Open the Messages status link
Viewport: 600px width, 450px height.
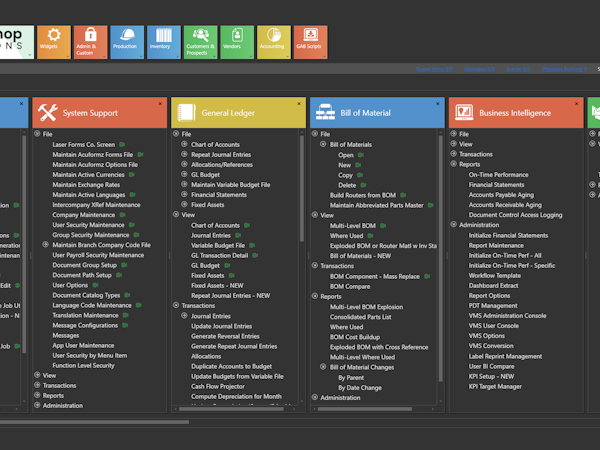(479, 69)
